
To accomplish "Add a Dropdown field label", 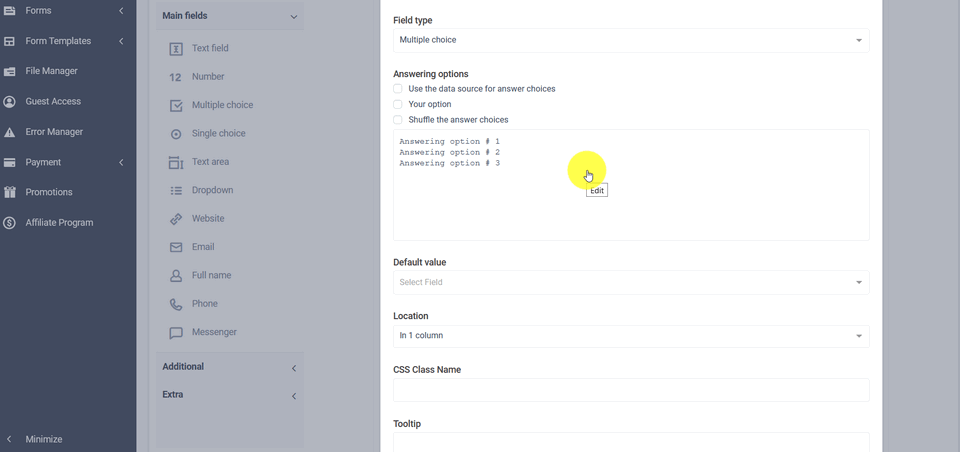I will (x=212, y=190).
